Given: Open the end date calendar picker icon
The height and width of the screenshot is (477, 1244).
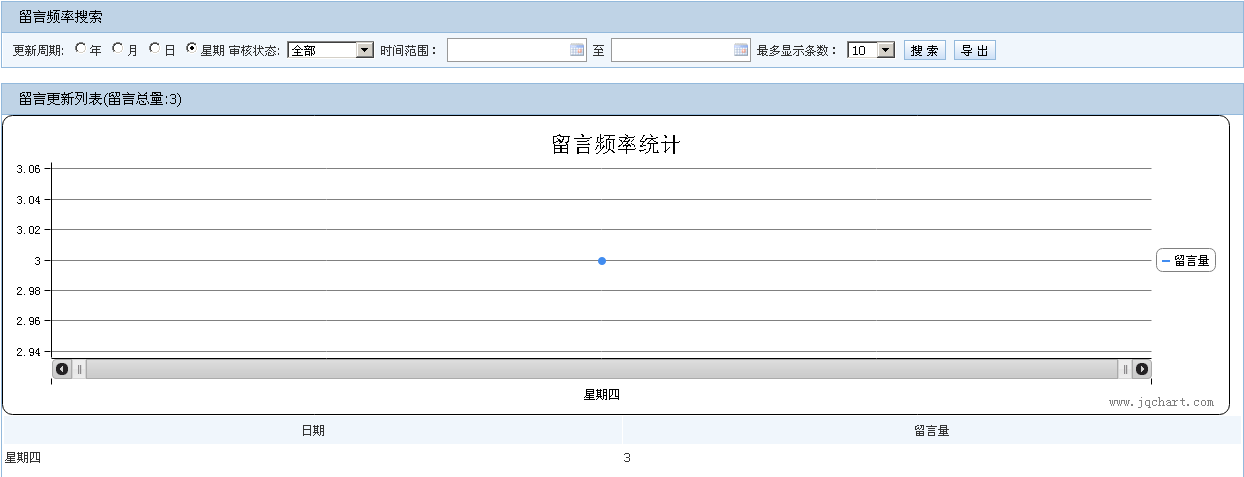Looking at the screenshot, I should 741,50.
